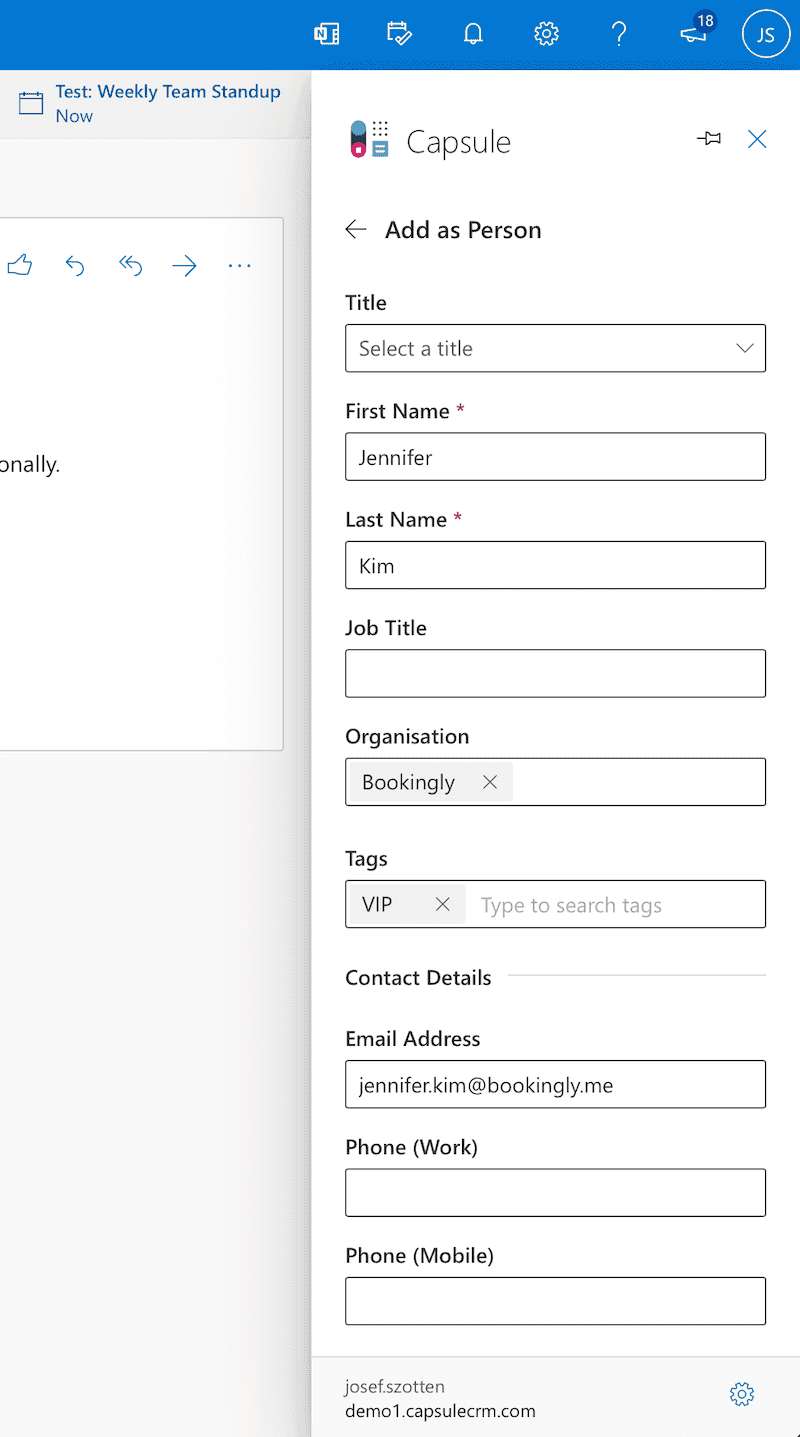Click the Capsule logo icon
Viewport: 800px width, 1437px height.
(x=370, y=140)
